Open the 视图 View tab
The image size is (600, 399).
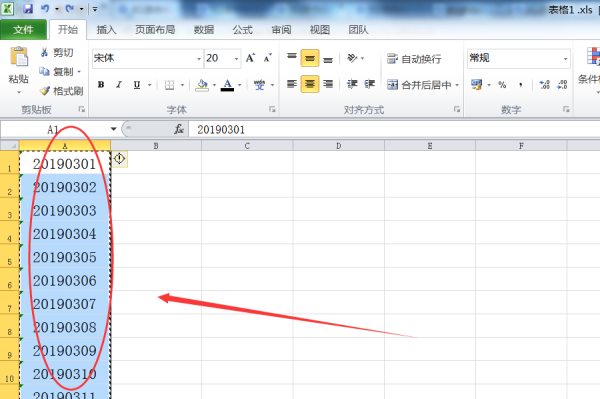coord(320,29)
